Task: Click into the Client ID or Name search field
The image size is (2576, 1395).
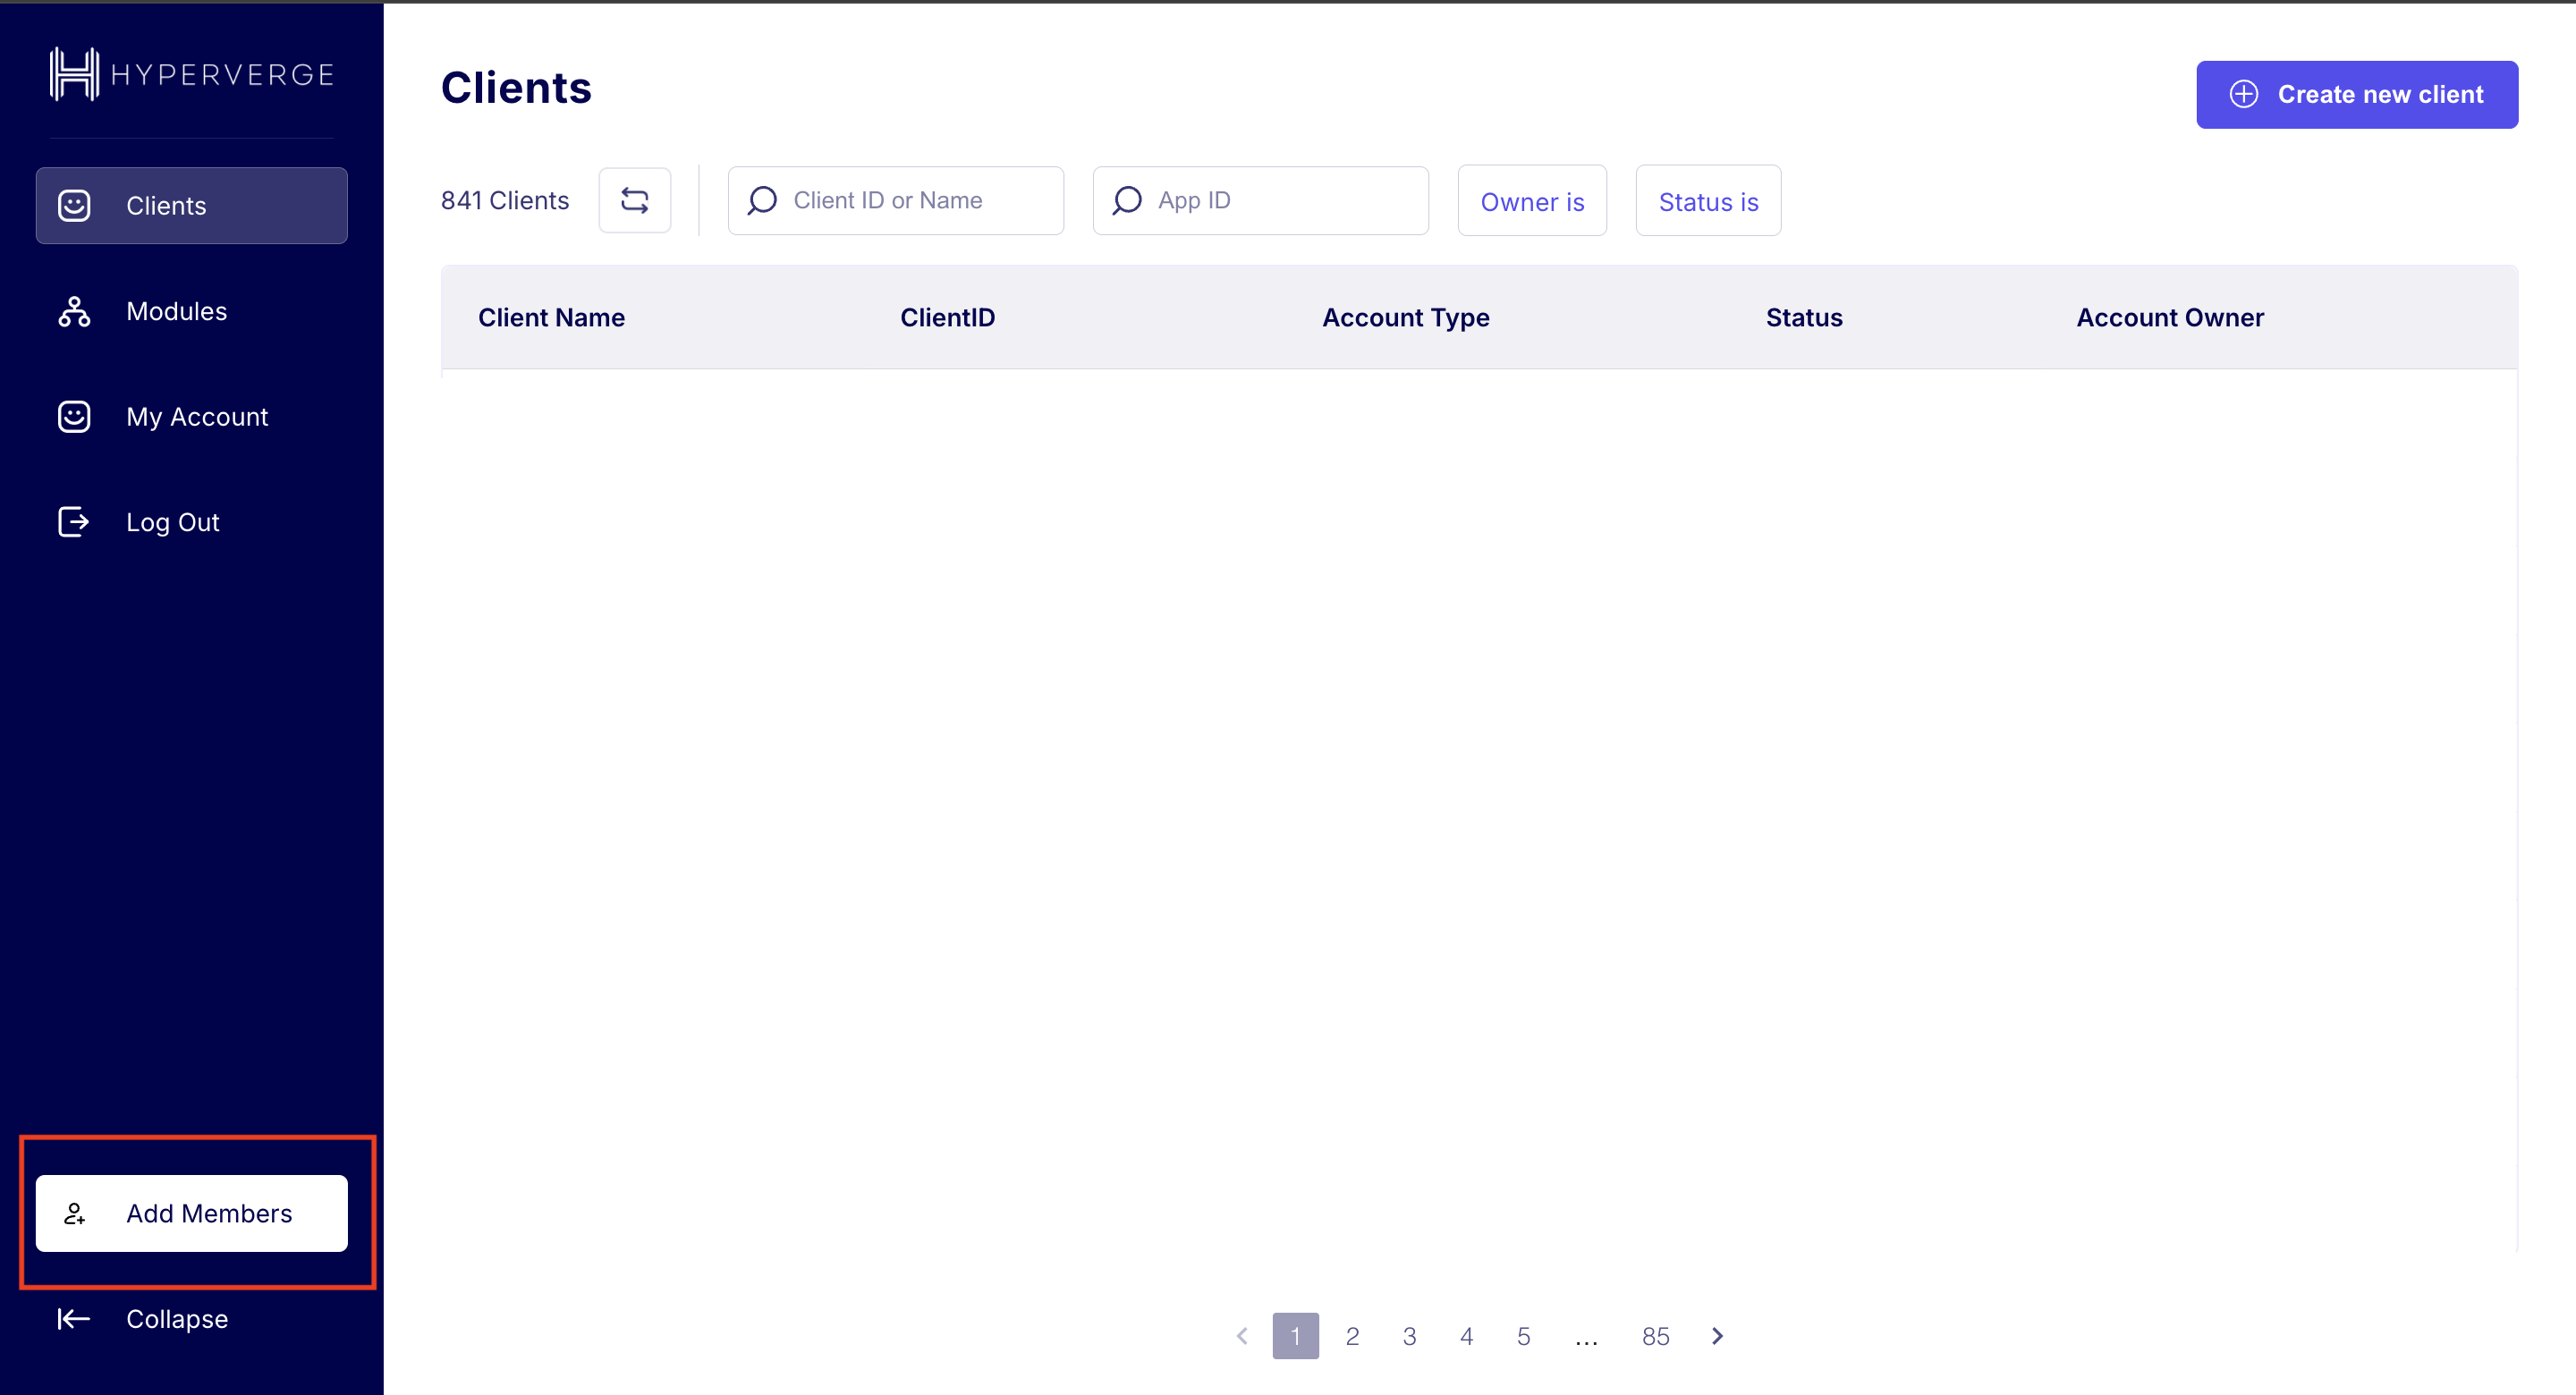Action: point(888,200)
